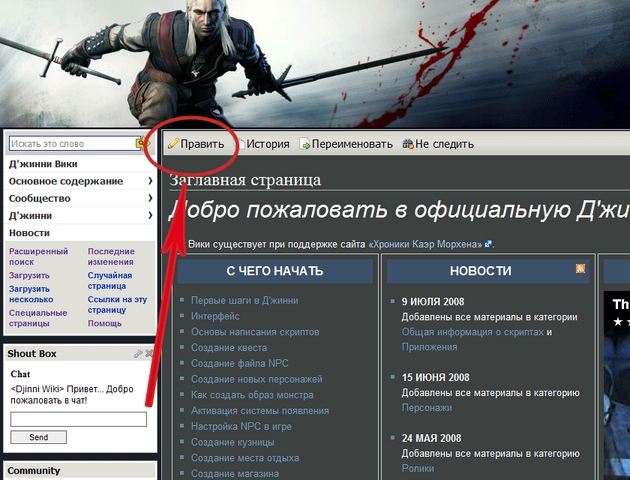
Task: Click the 15 ИЮНЯ 2008 news date
Action: [x=436, y=377]
